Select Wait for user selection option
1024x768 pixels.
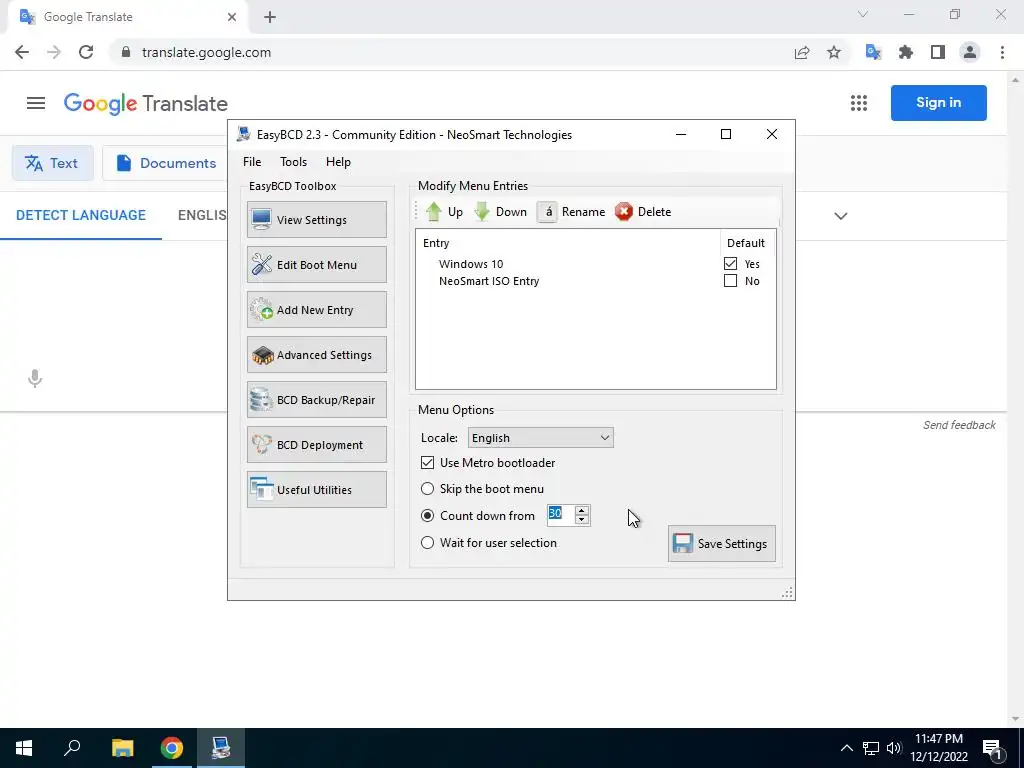[x=427, y=543]
